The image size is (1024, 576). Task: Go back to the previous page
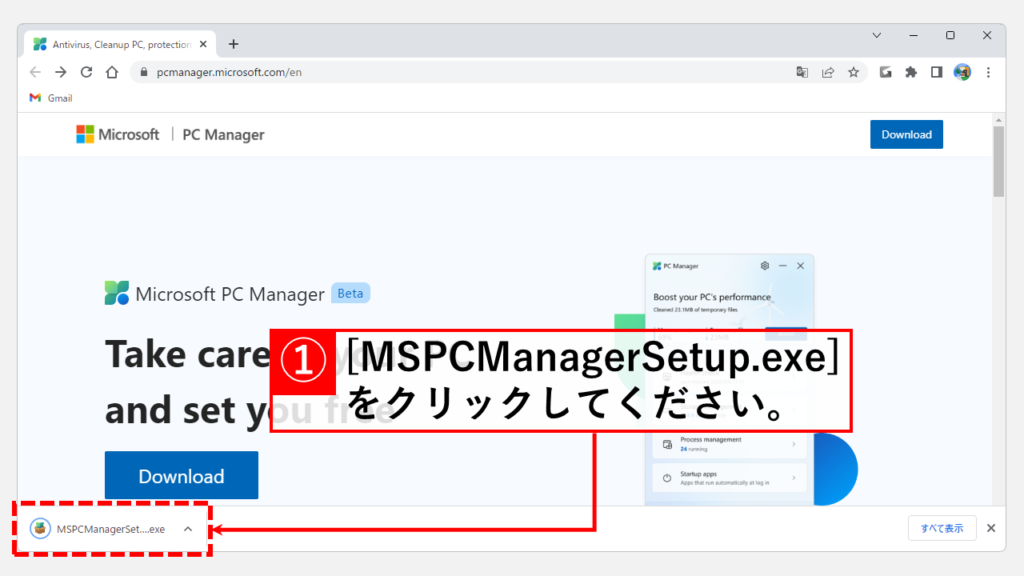coord(35,72)
